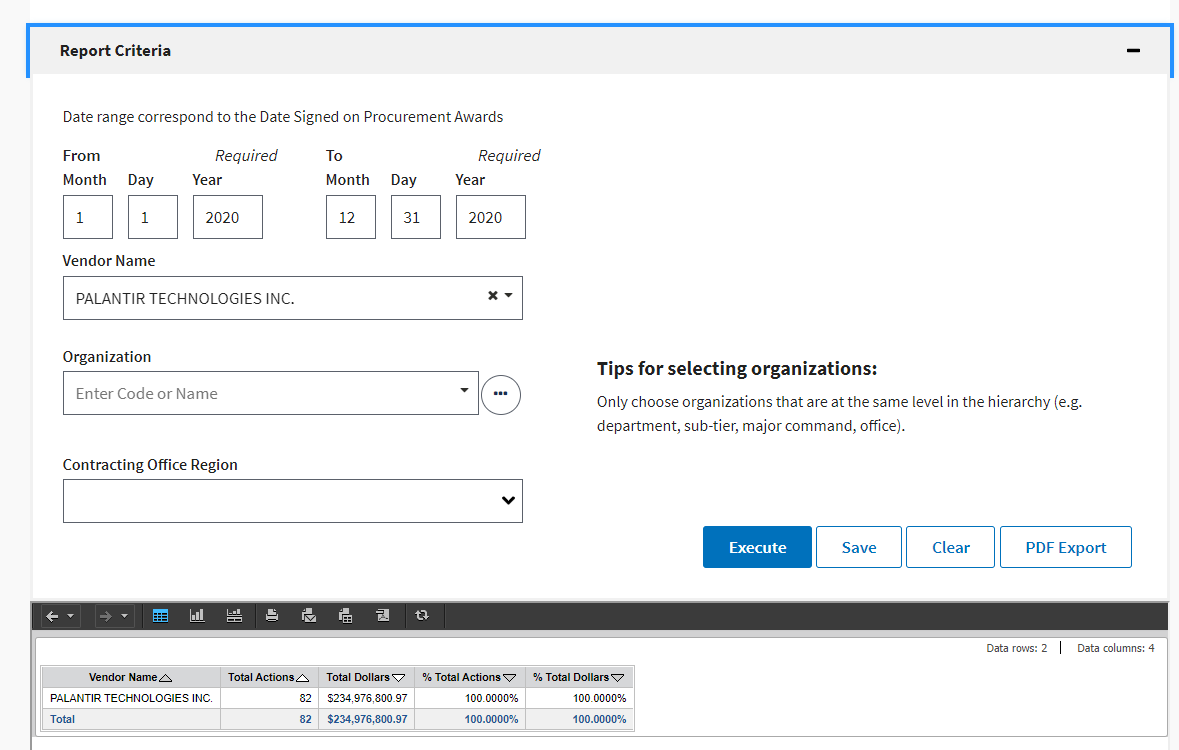1179x750 pixels.
Task: Click the back arrow in report toolbar
Action: click(x=53, y=616)
